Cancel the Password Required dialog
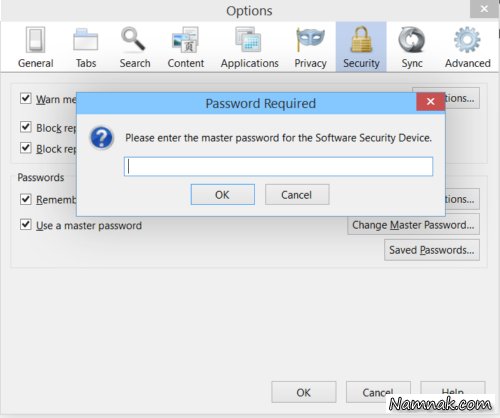500x418 pixels. click(x=297, y=195)
